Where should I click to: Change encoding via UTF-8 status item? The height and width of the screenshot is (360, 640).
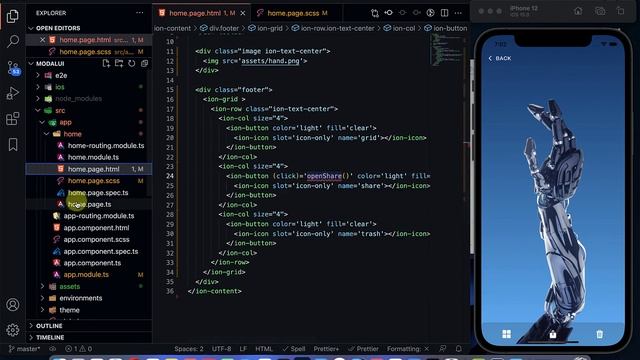click(221, 349)
